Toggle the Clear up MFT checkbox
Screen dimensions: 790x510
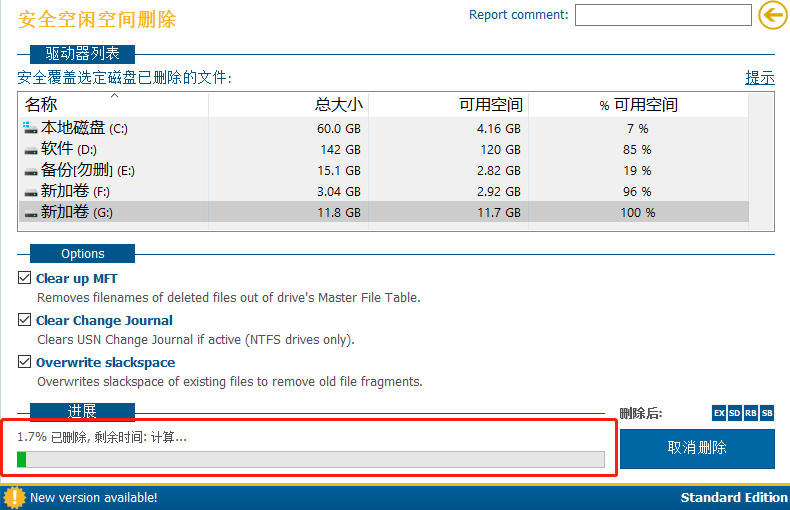click(x=24, y=278)
